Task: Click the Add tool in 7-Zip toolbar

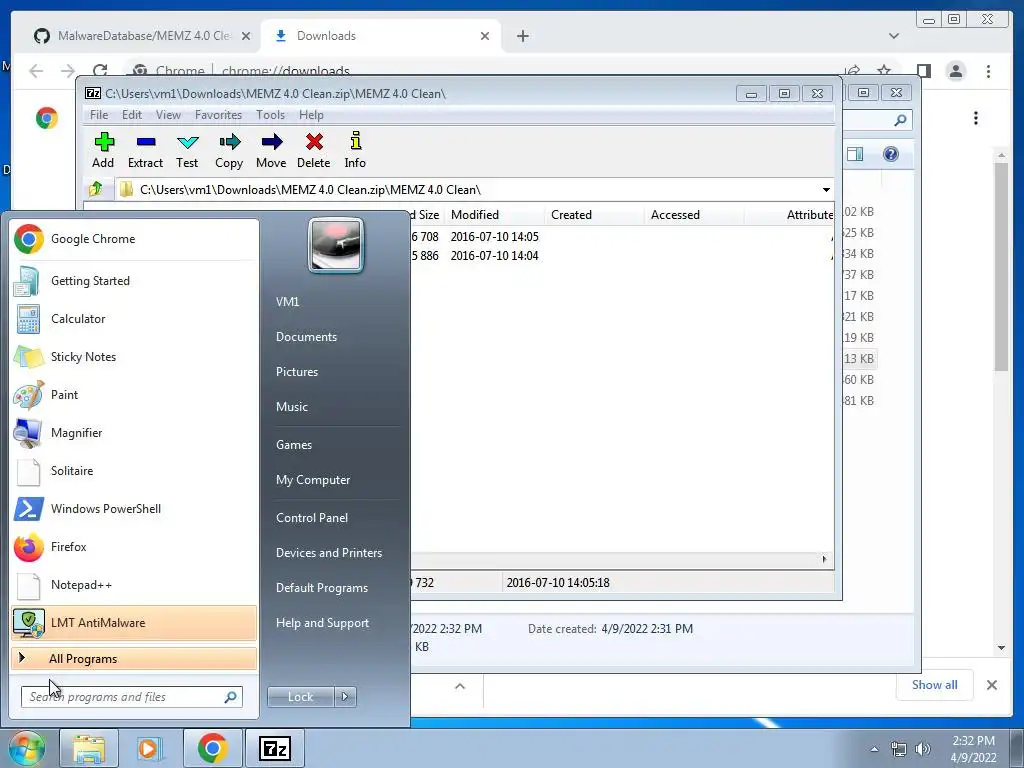Action: coord(103,150)
